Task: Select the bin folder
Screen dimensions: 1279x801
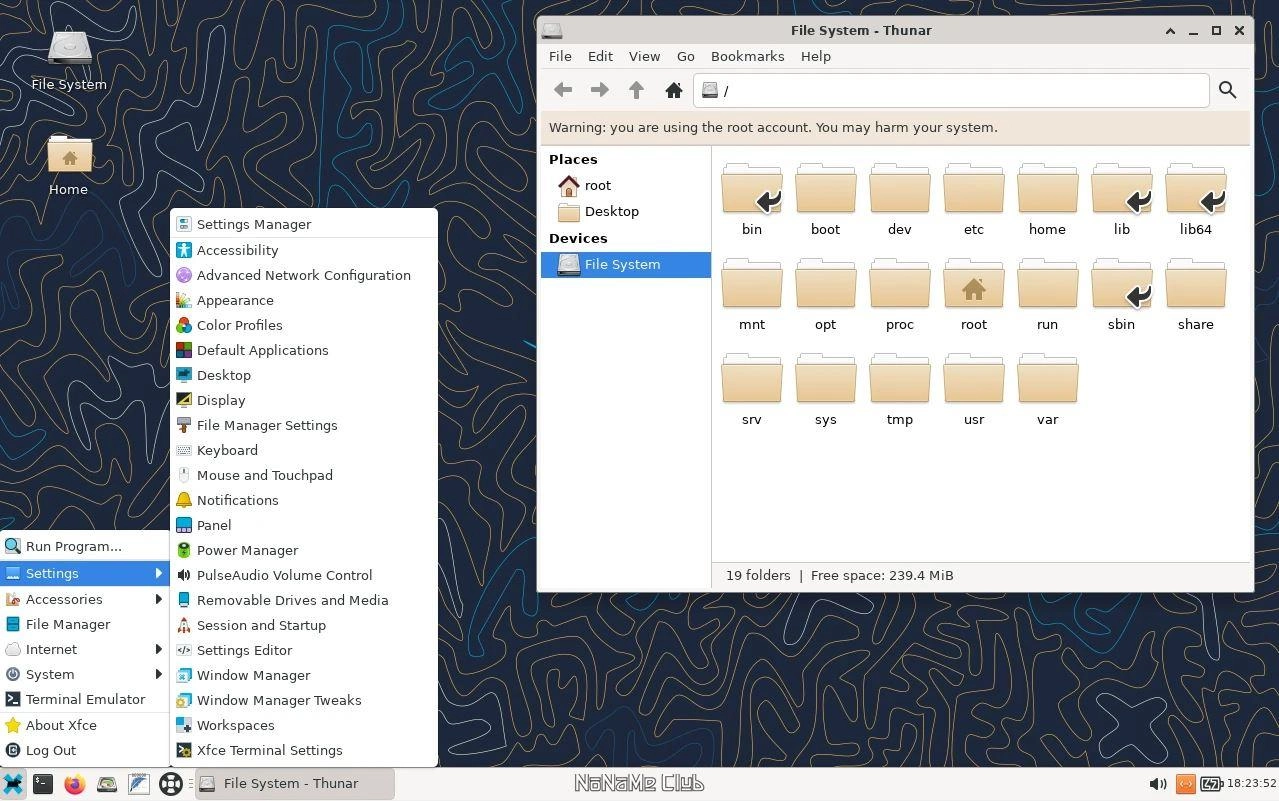Action: point(752,200)
